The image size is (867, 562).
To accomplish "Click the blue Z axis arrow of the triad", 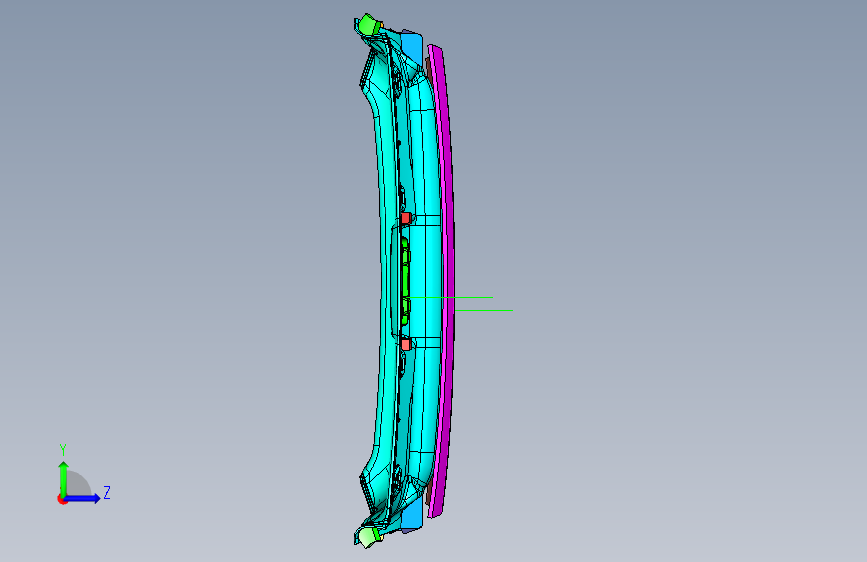I will pyautogui.click(x=83, y=498).
